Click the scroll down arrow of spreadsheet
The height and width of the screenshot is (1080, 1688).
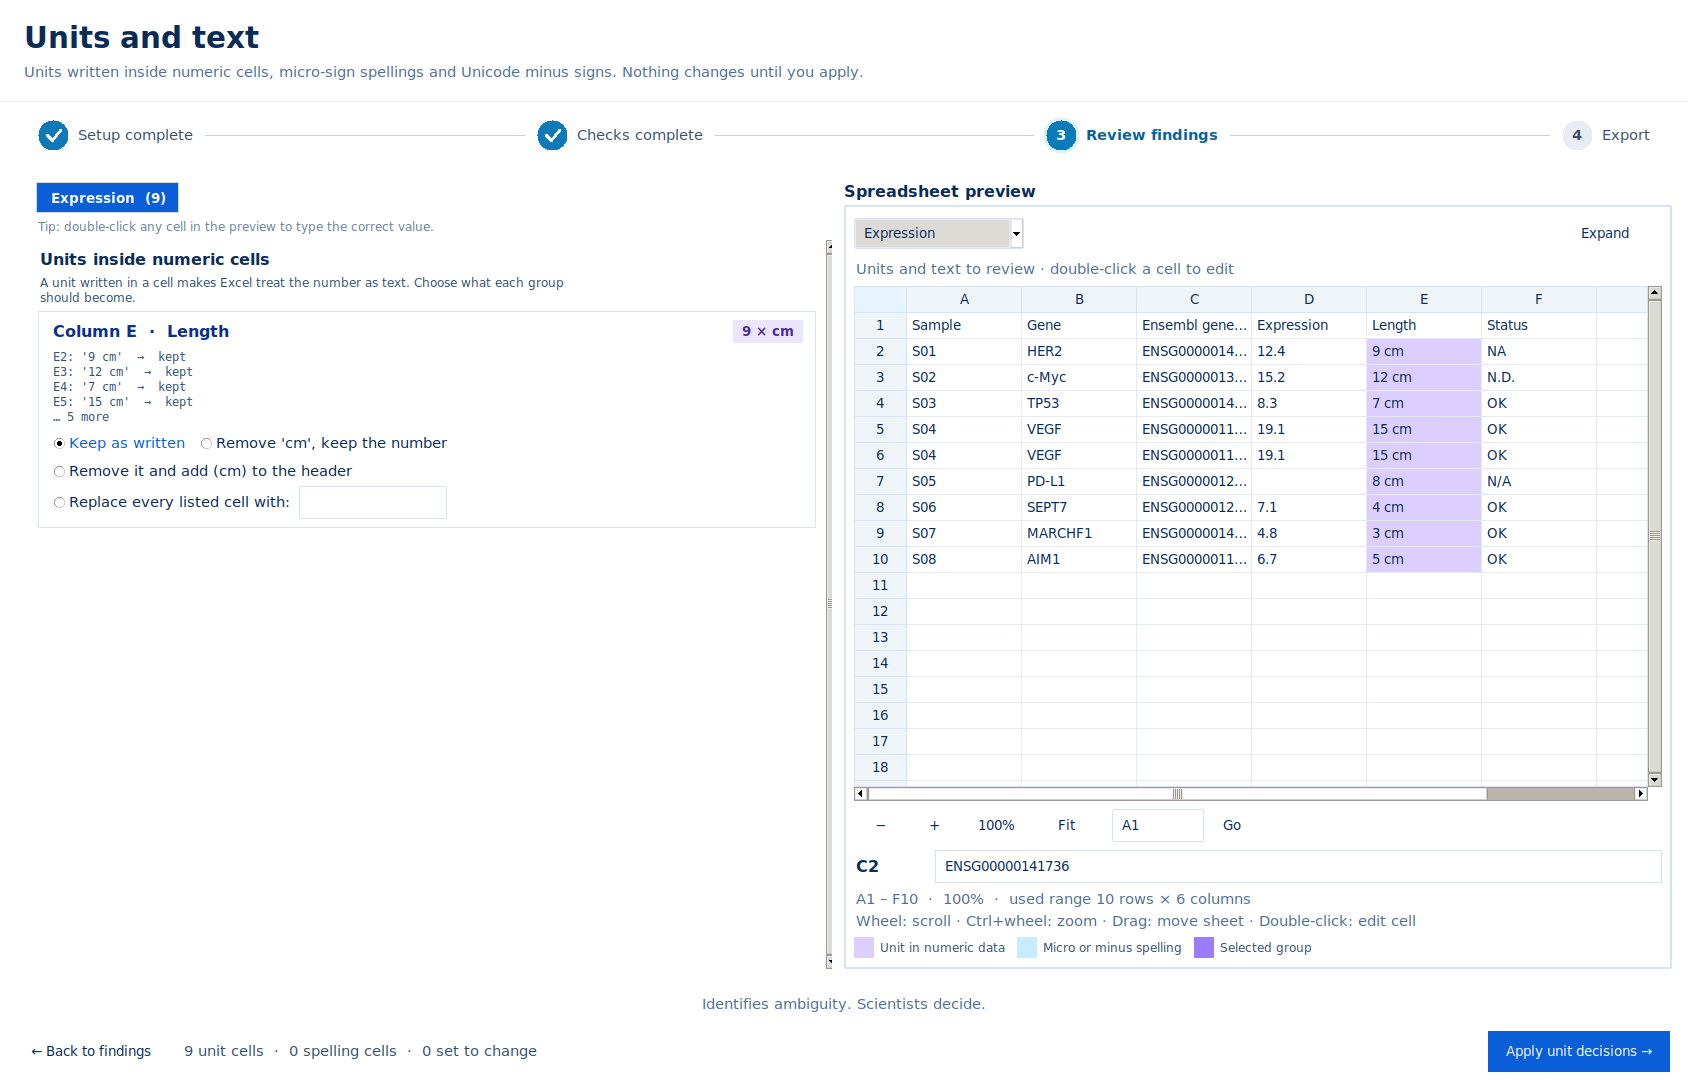pos(1655,780)
